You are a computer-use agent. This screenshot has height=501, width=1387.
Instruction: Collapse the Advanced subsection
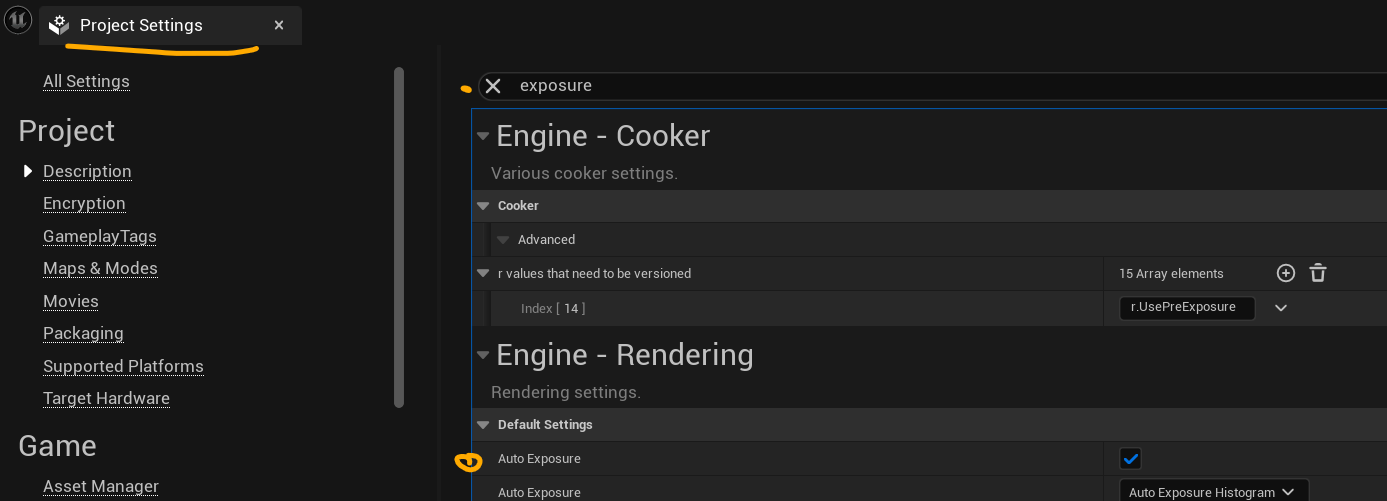[x=503, y=240]
